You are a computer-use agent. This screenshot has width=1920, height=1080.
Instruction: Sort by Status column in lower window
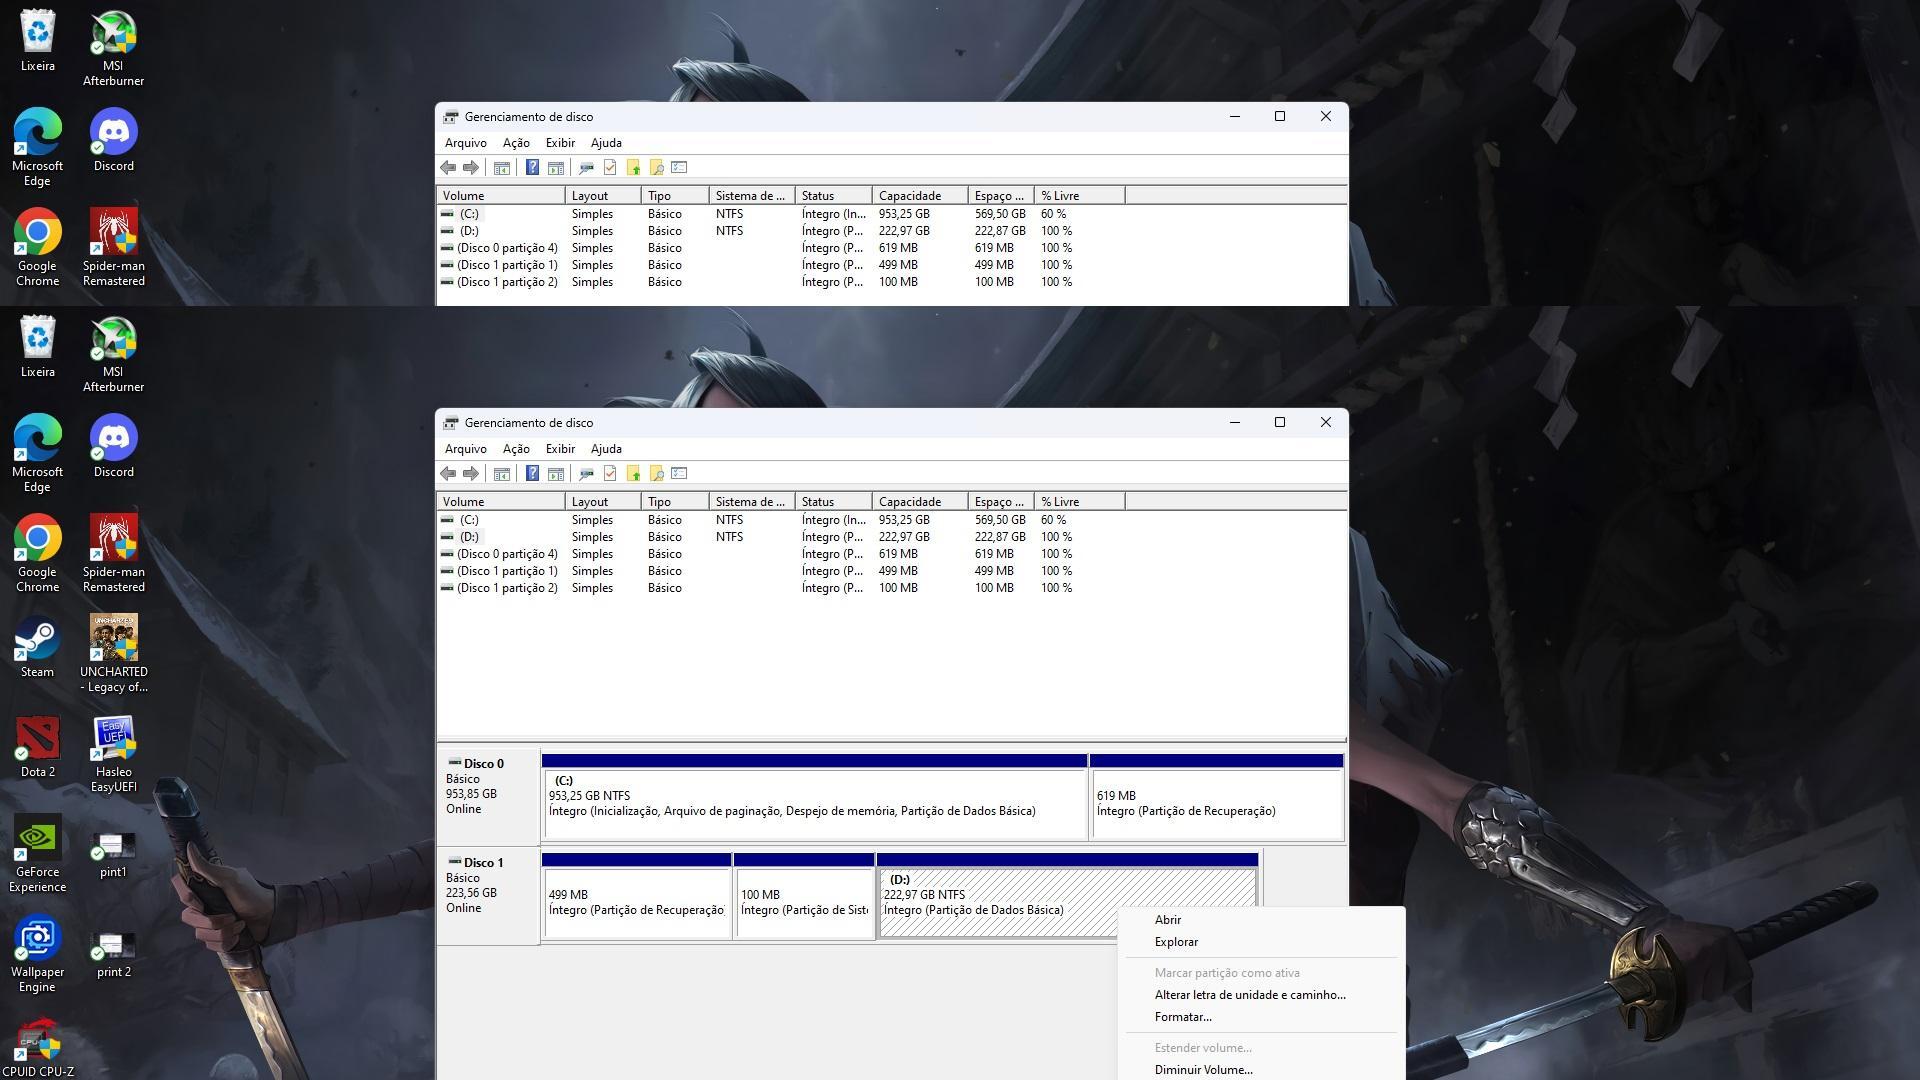point(833,502)
